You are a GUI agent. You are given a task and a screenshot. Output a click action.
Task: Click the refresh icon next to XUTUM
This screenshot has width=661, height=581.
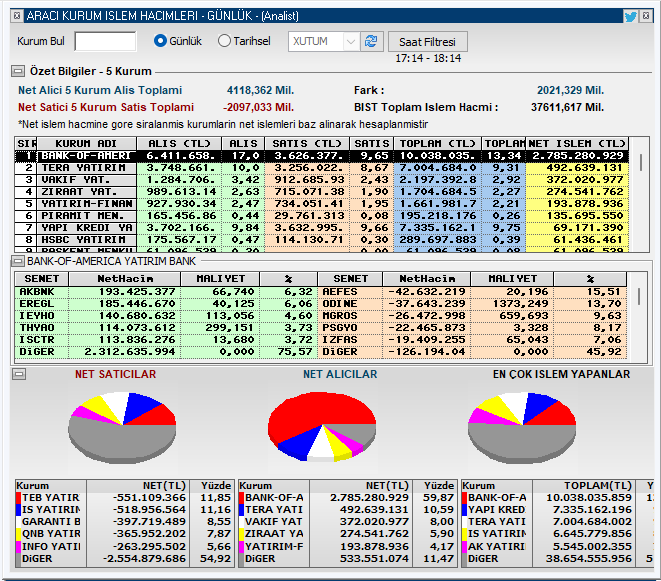pos(371,41)
